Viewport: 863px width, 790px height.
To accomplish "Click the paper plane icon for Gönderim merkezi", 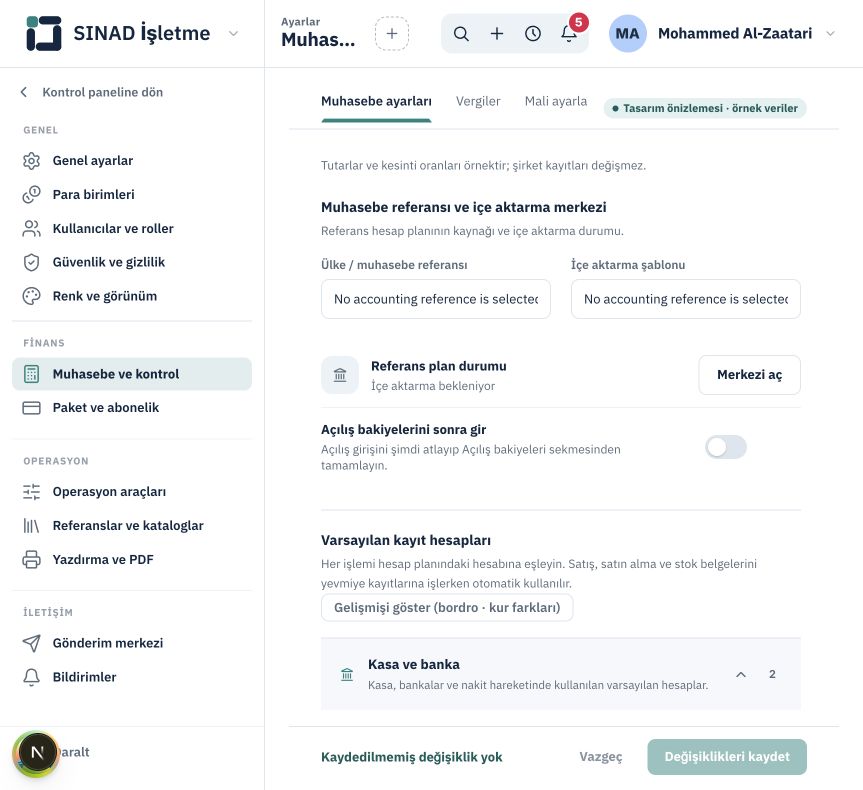I will [x=31, y=643].
